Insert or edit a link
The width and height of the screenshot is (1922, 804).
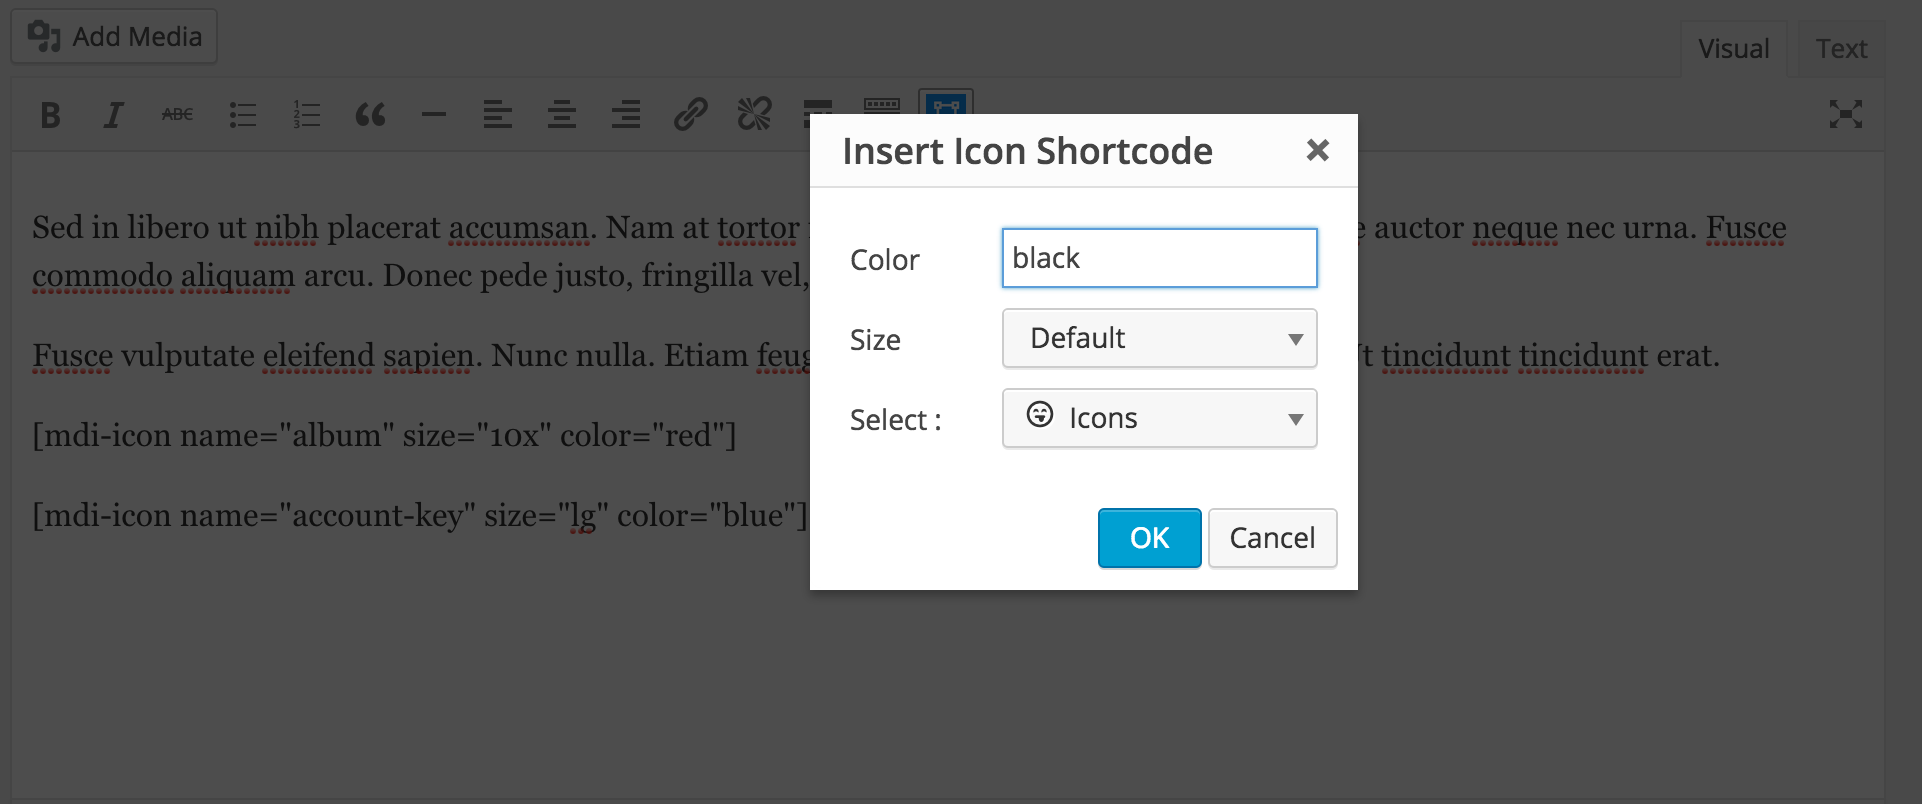[690, 115]
